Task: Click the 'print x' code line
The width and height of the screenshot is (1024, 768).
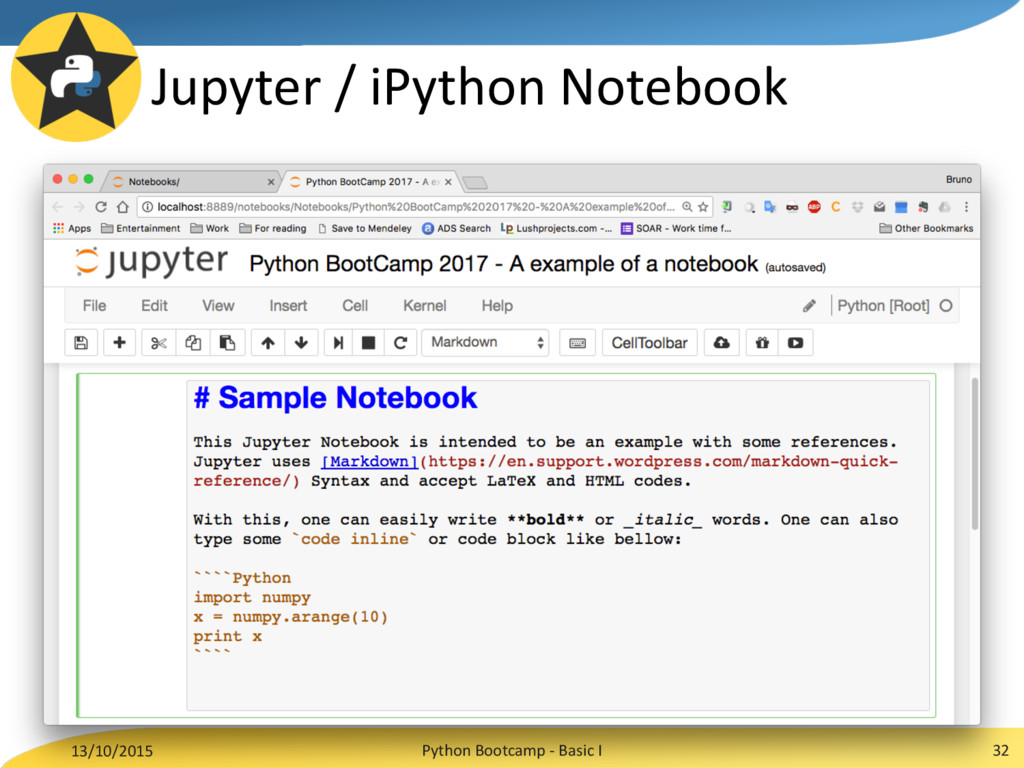Action: [x=227, y=636]
